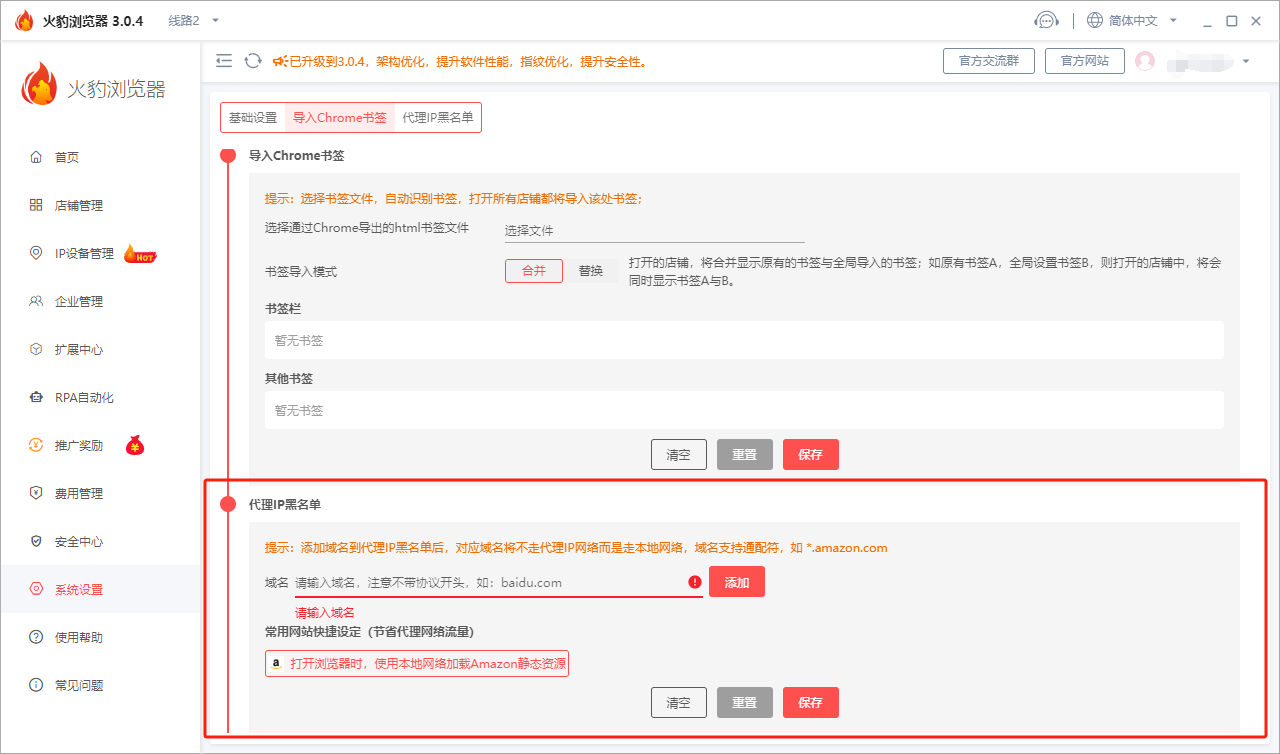Click the 添加 domain button
1280x754 pixels.
pos(737,582)
